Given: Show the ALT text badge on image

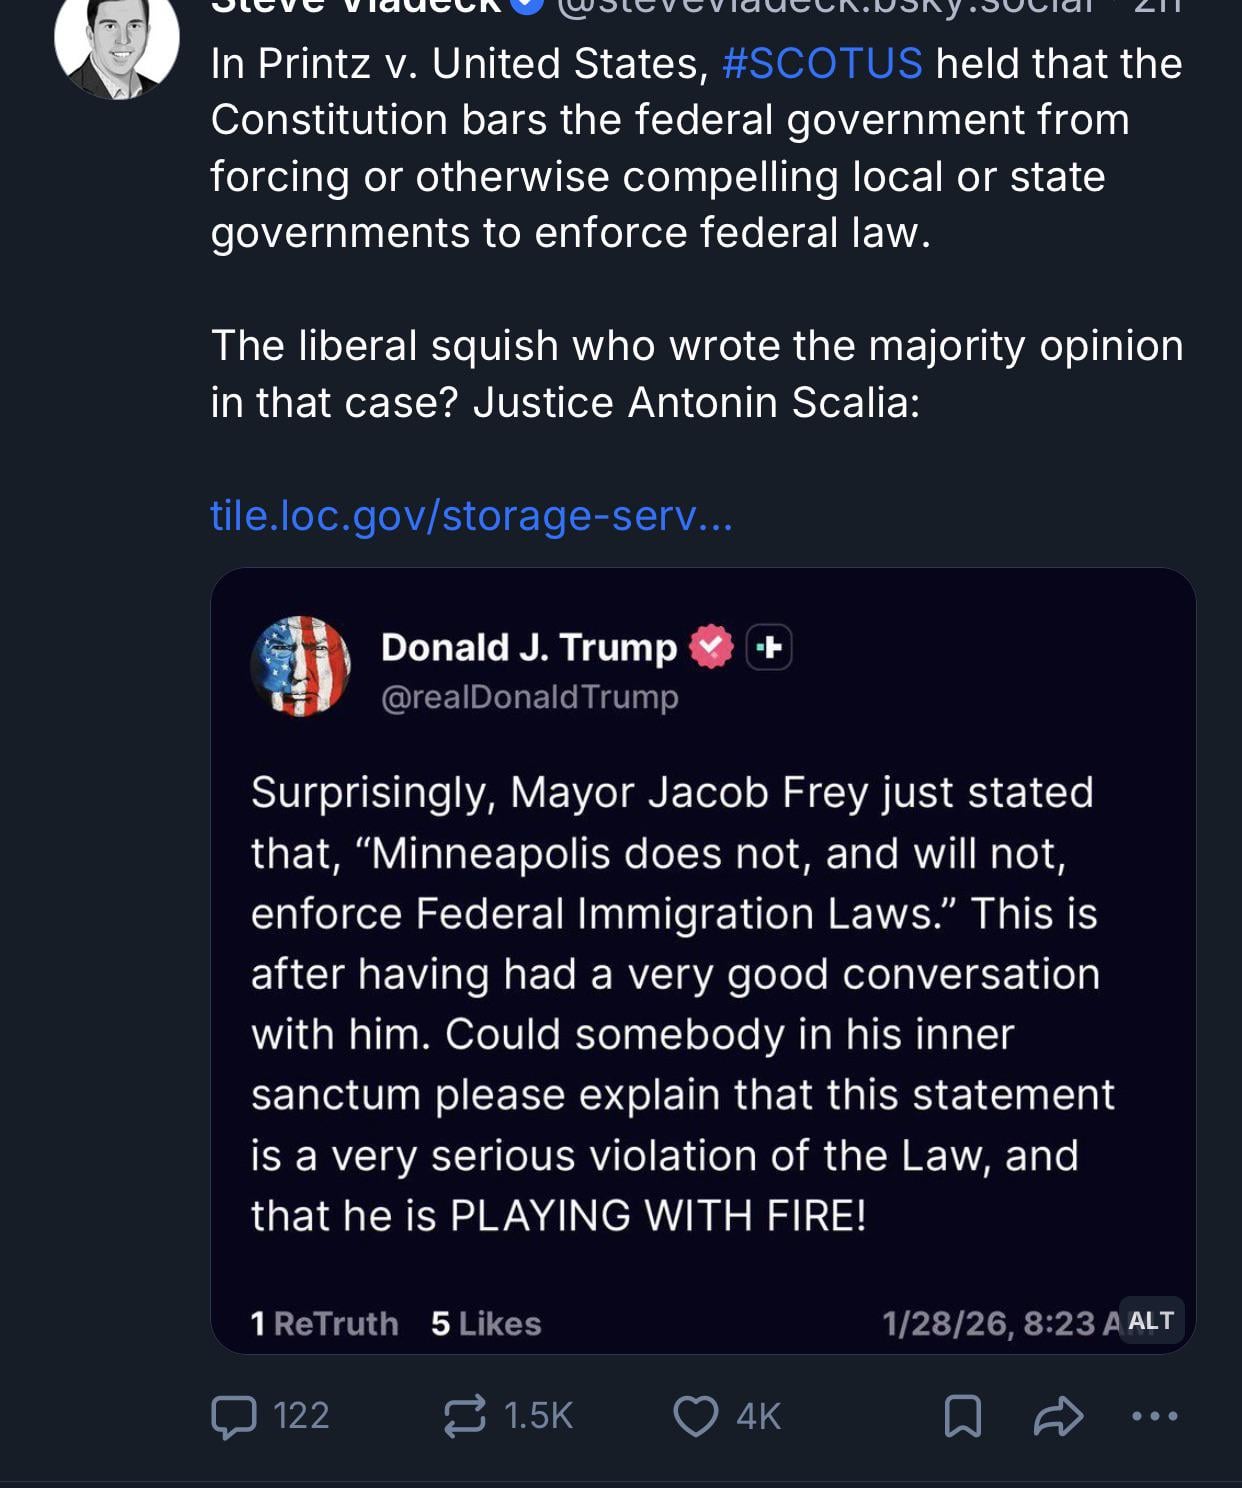Looking at the screenshot, I should coord(1151,1320).
